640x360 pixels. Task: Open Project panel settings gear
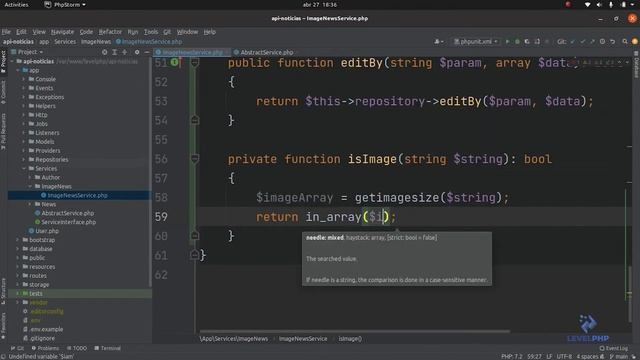point(137,52)
